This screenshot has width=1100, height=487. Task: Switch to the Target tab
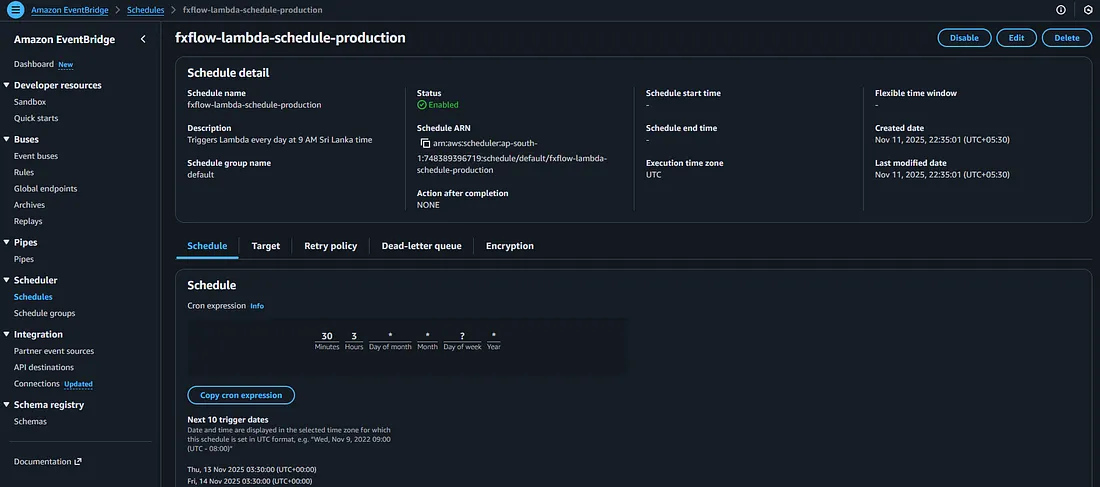(265, 246)
